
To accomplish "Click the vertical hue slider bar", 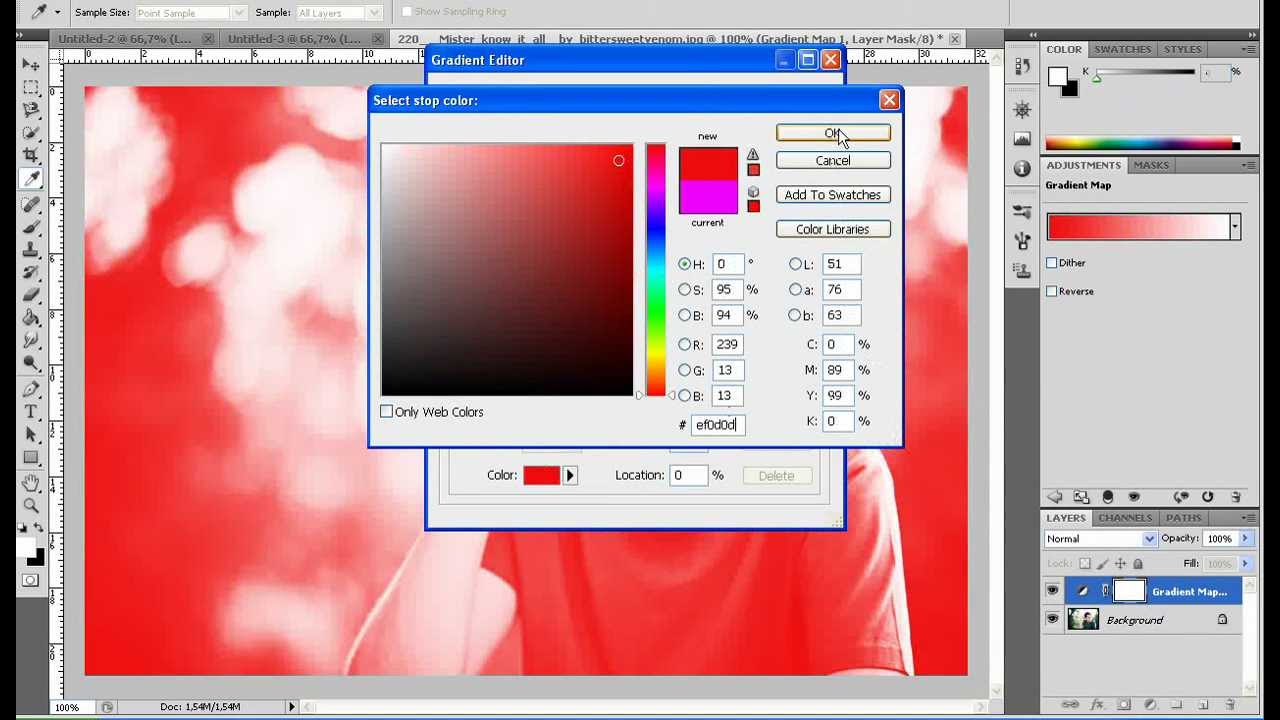I will point(655,270).
